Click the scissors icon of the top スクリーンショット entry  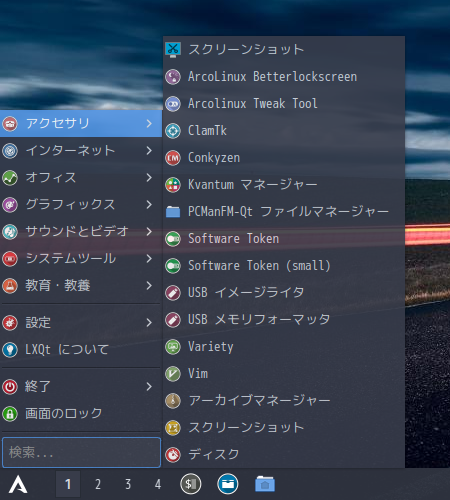tap(173, 50)
